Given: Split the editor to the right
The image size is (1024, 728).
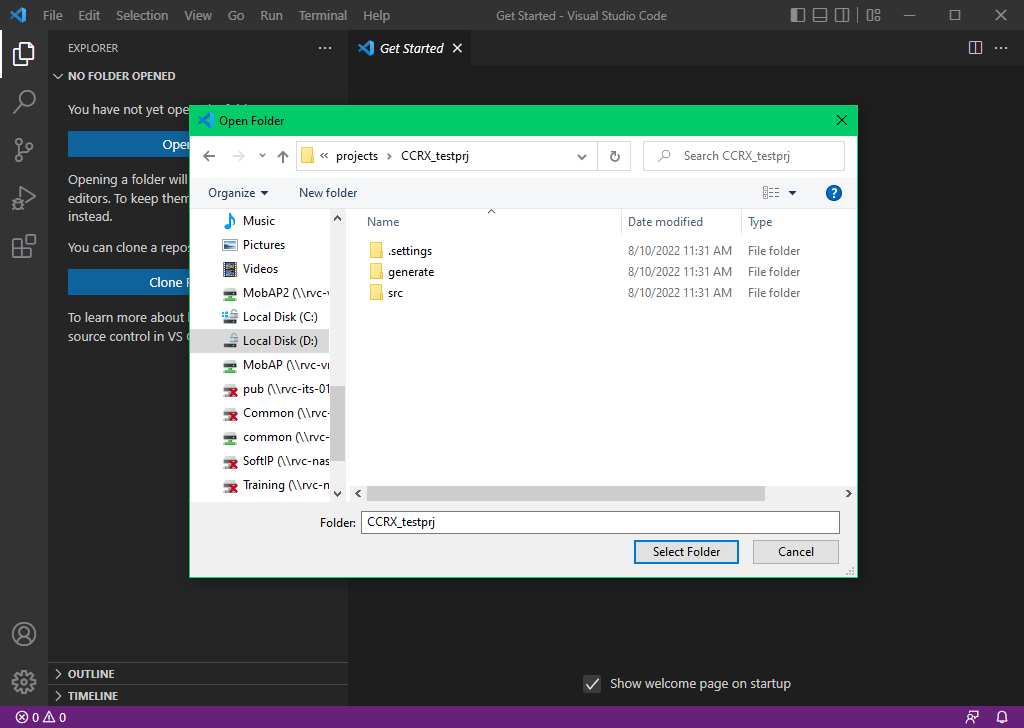Looking at the screenshot, I should (x=975, y=48).
